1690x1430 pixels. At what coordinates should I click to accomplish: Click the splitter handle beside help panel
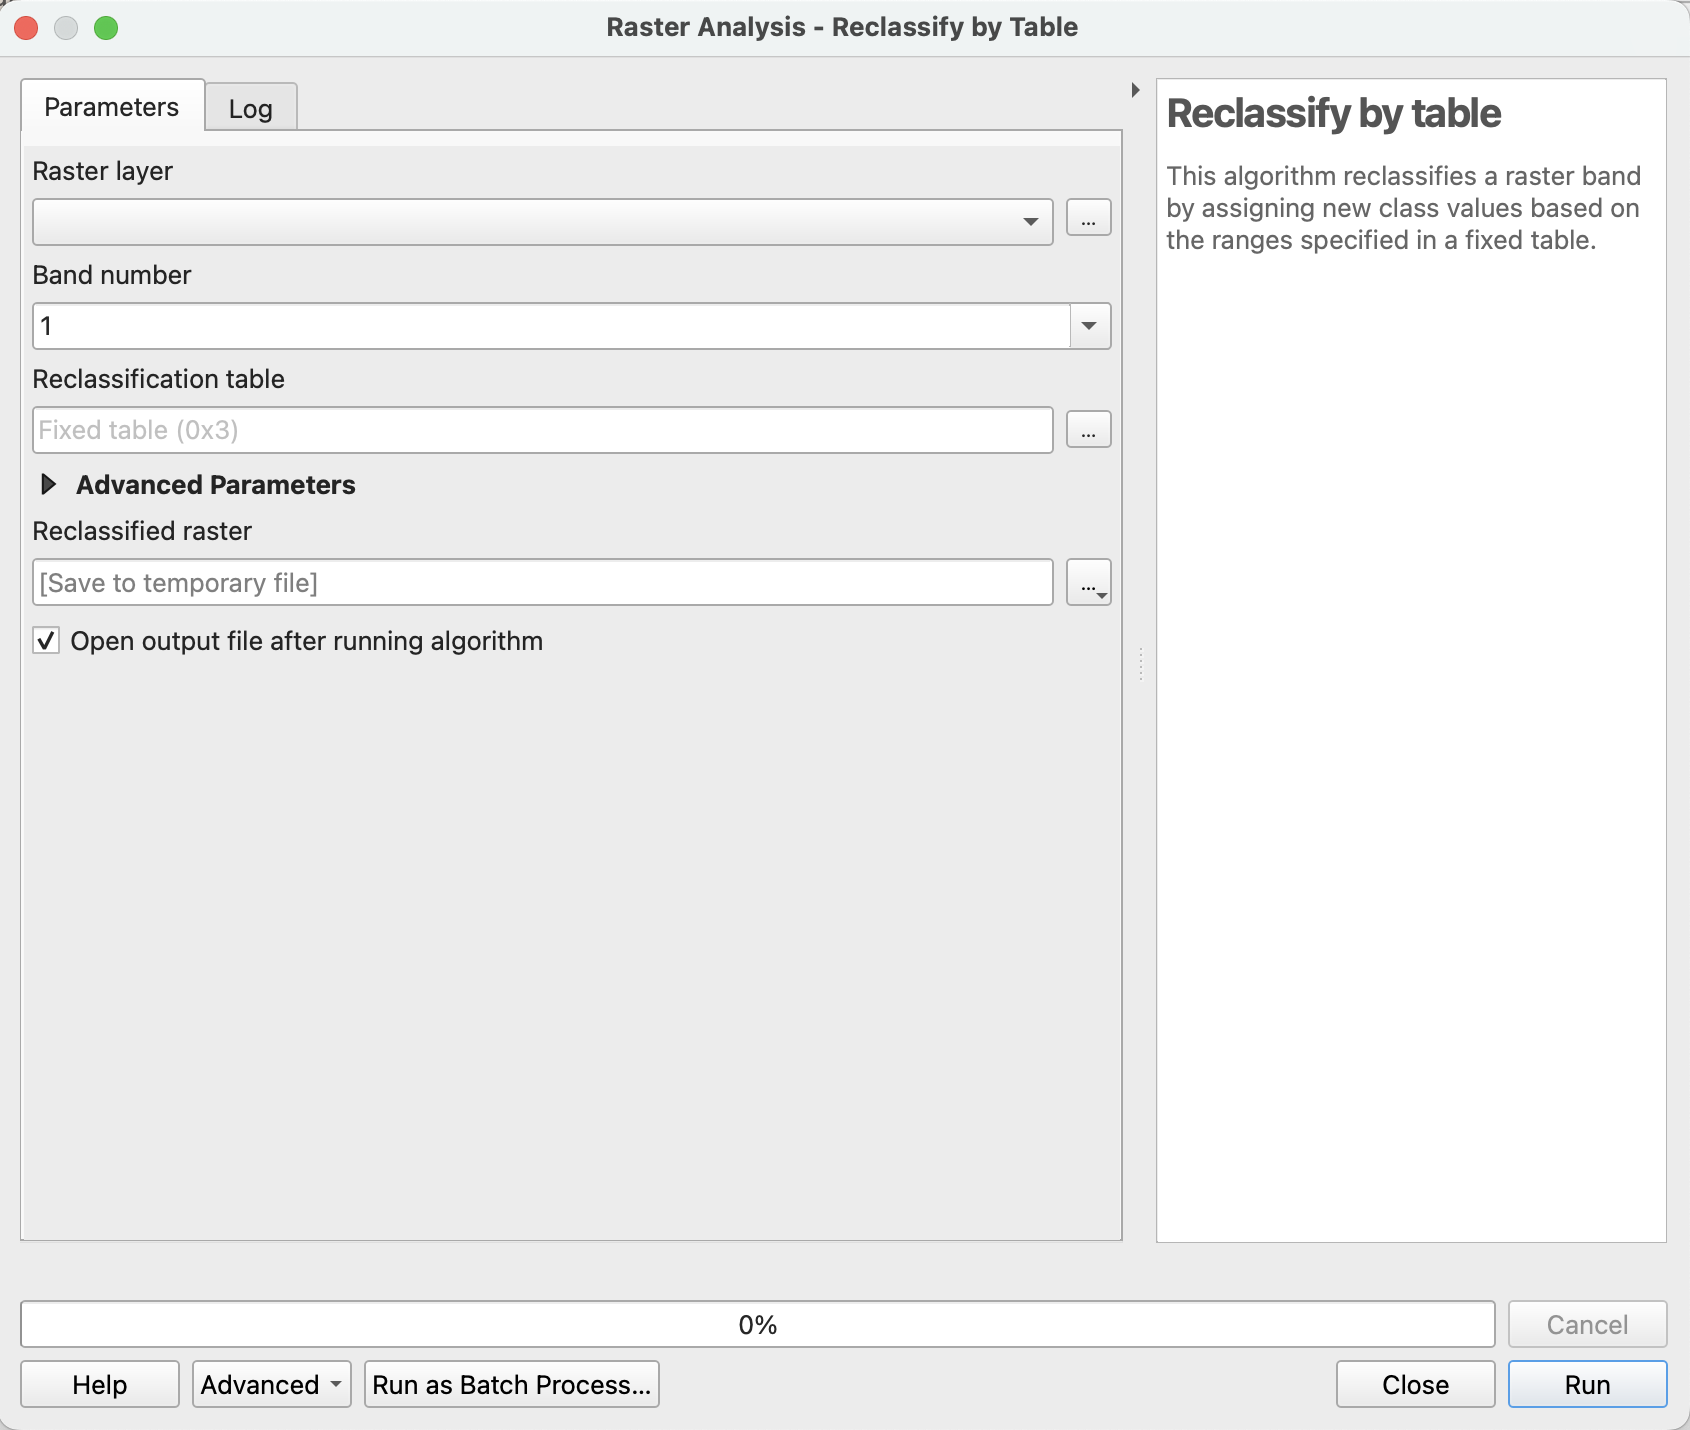pos(1140,664)
